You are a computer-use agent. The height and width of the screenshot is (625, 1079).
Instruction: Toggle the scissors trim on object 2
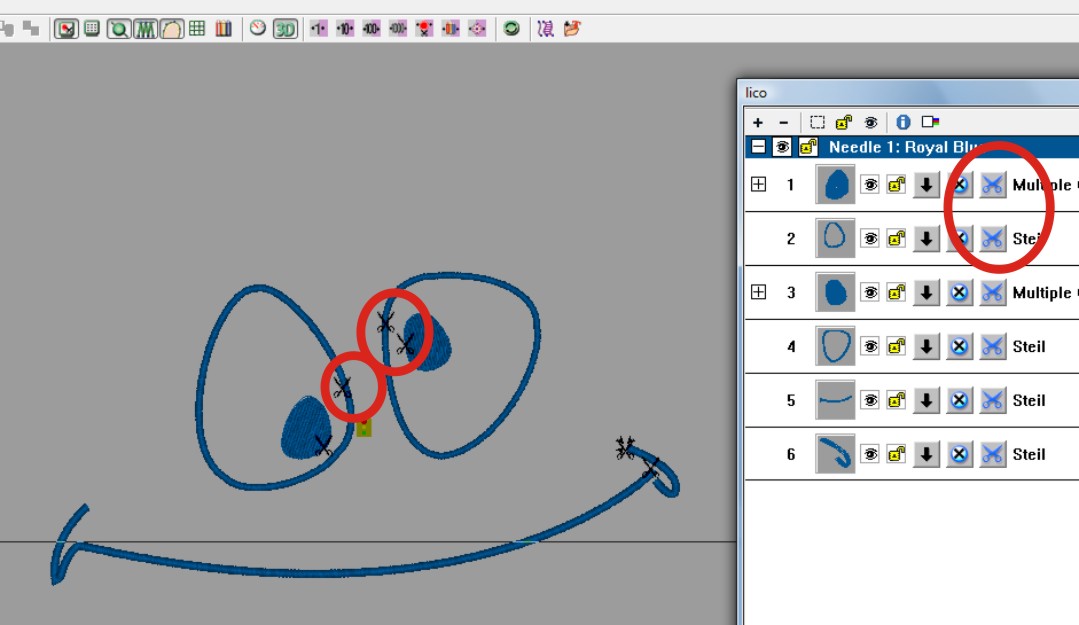pyautogui.click(x=992, y=239)
